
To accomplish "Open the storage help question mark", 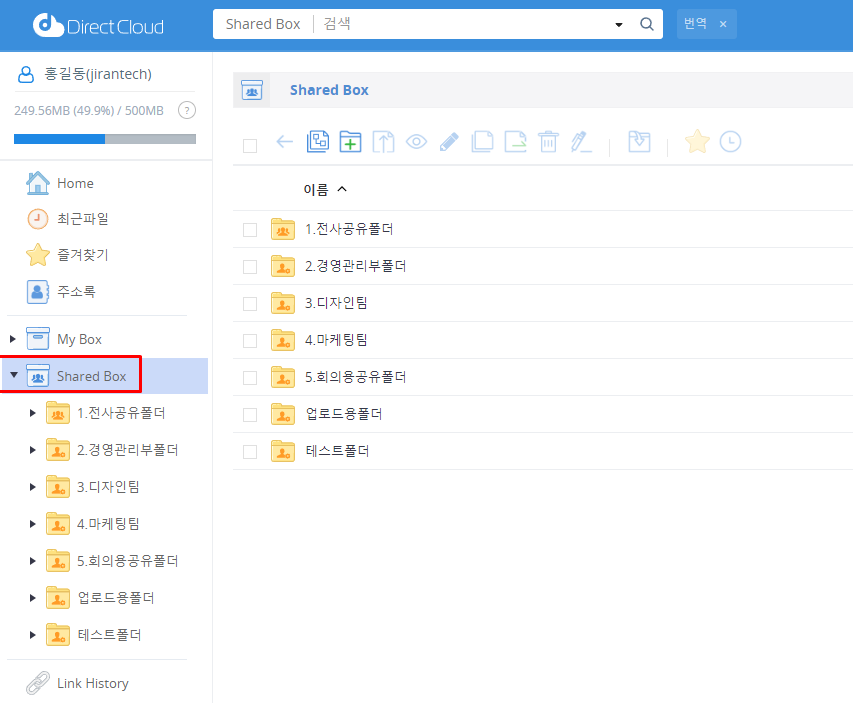I will click(186, 110).
